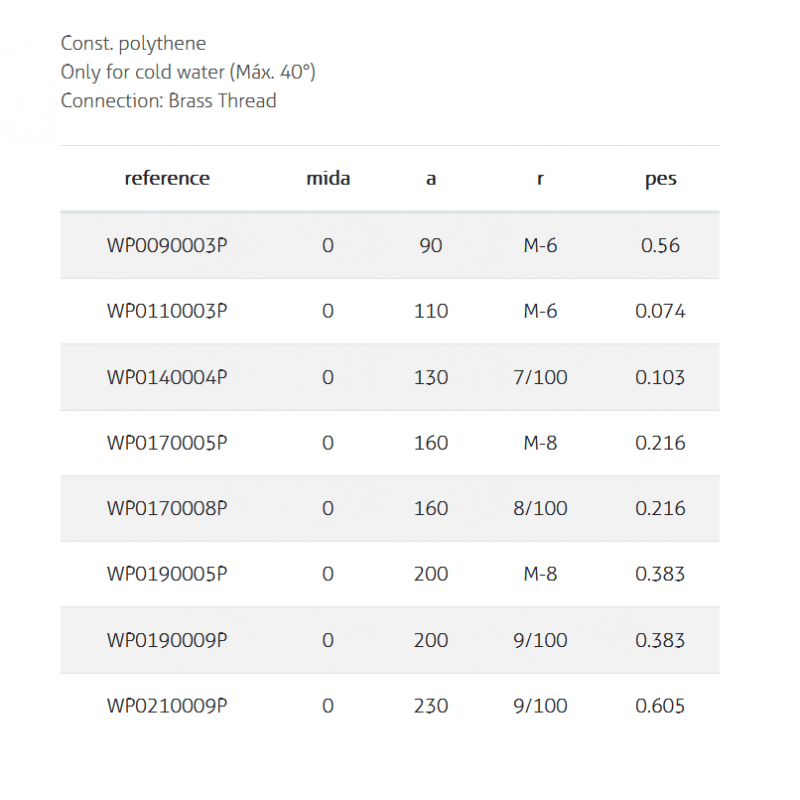
Task: Select the WP0190009P reference row
Action: coord(167,640)
